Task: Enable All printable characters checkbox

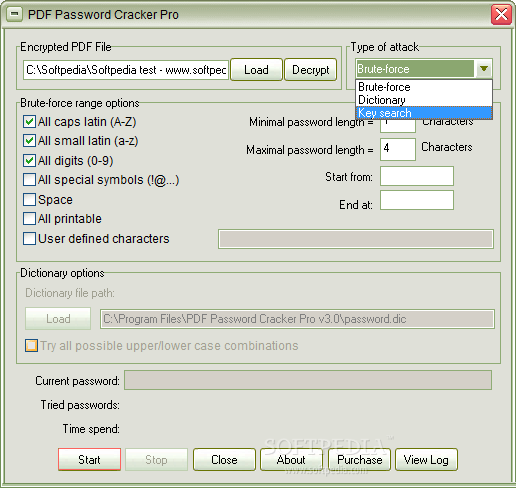Action: point(29,219)
